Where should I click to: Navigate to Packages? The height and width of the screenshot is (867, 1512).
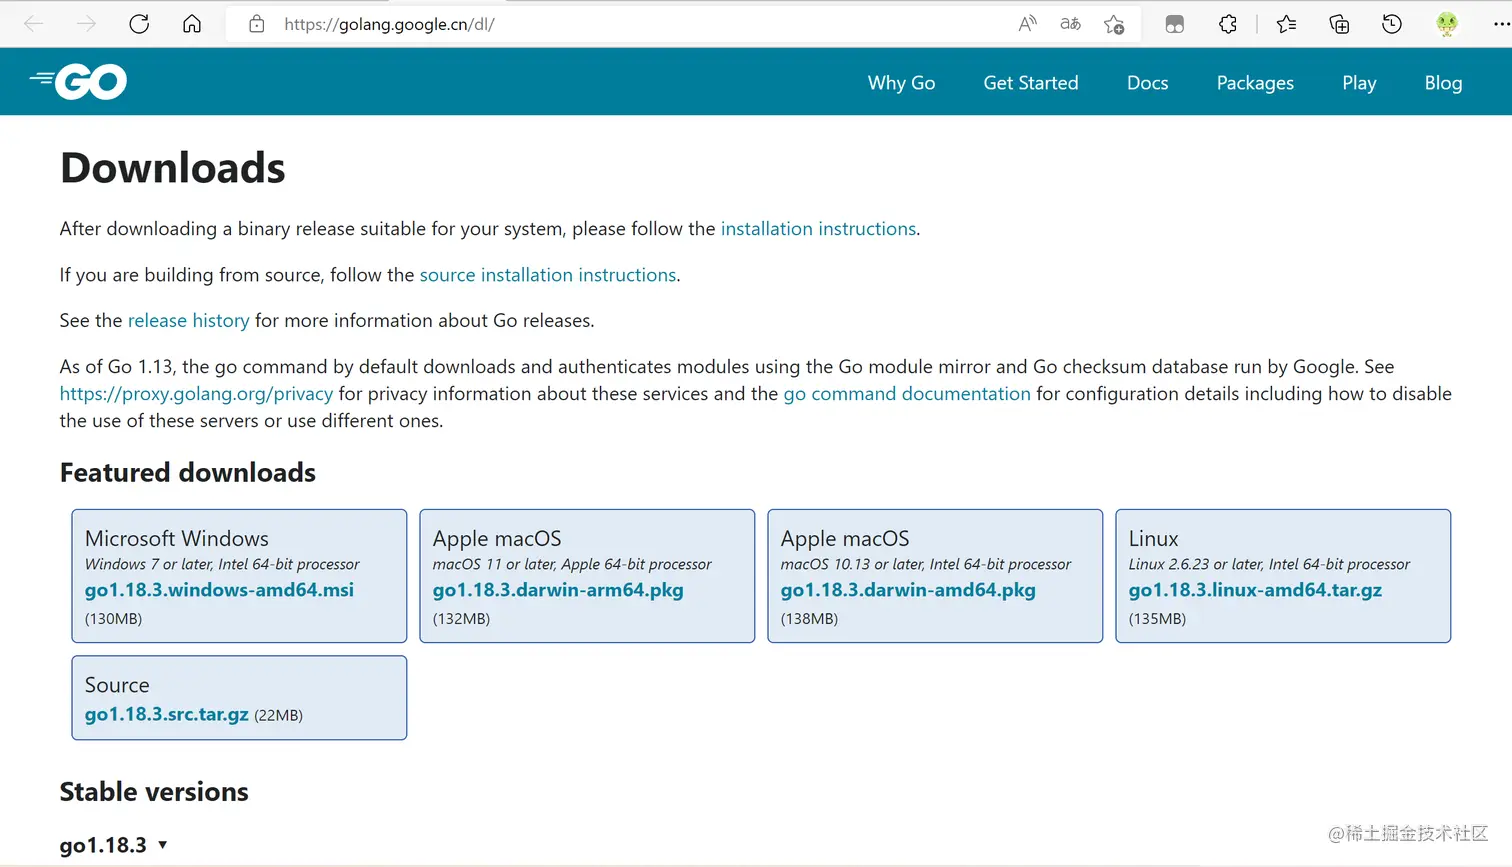pyautogui.click(x=1255, y=83)
